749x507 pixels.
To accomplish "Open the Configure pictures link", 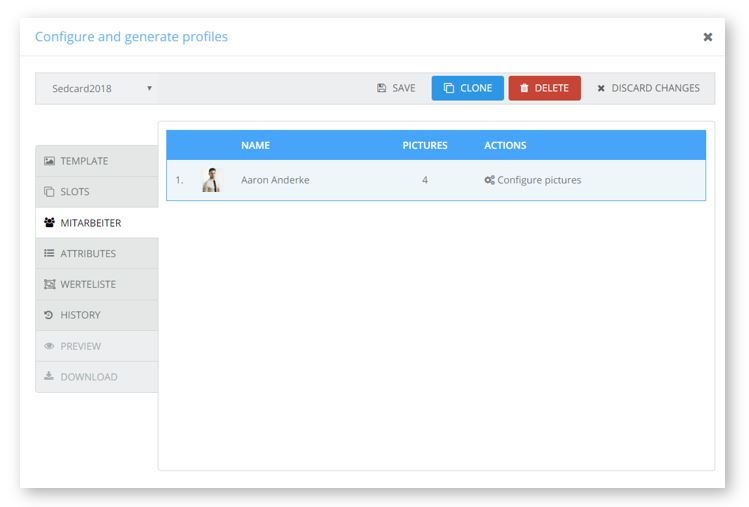I will pos(538,180).
